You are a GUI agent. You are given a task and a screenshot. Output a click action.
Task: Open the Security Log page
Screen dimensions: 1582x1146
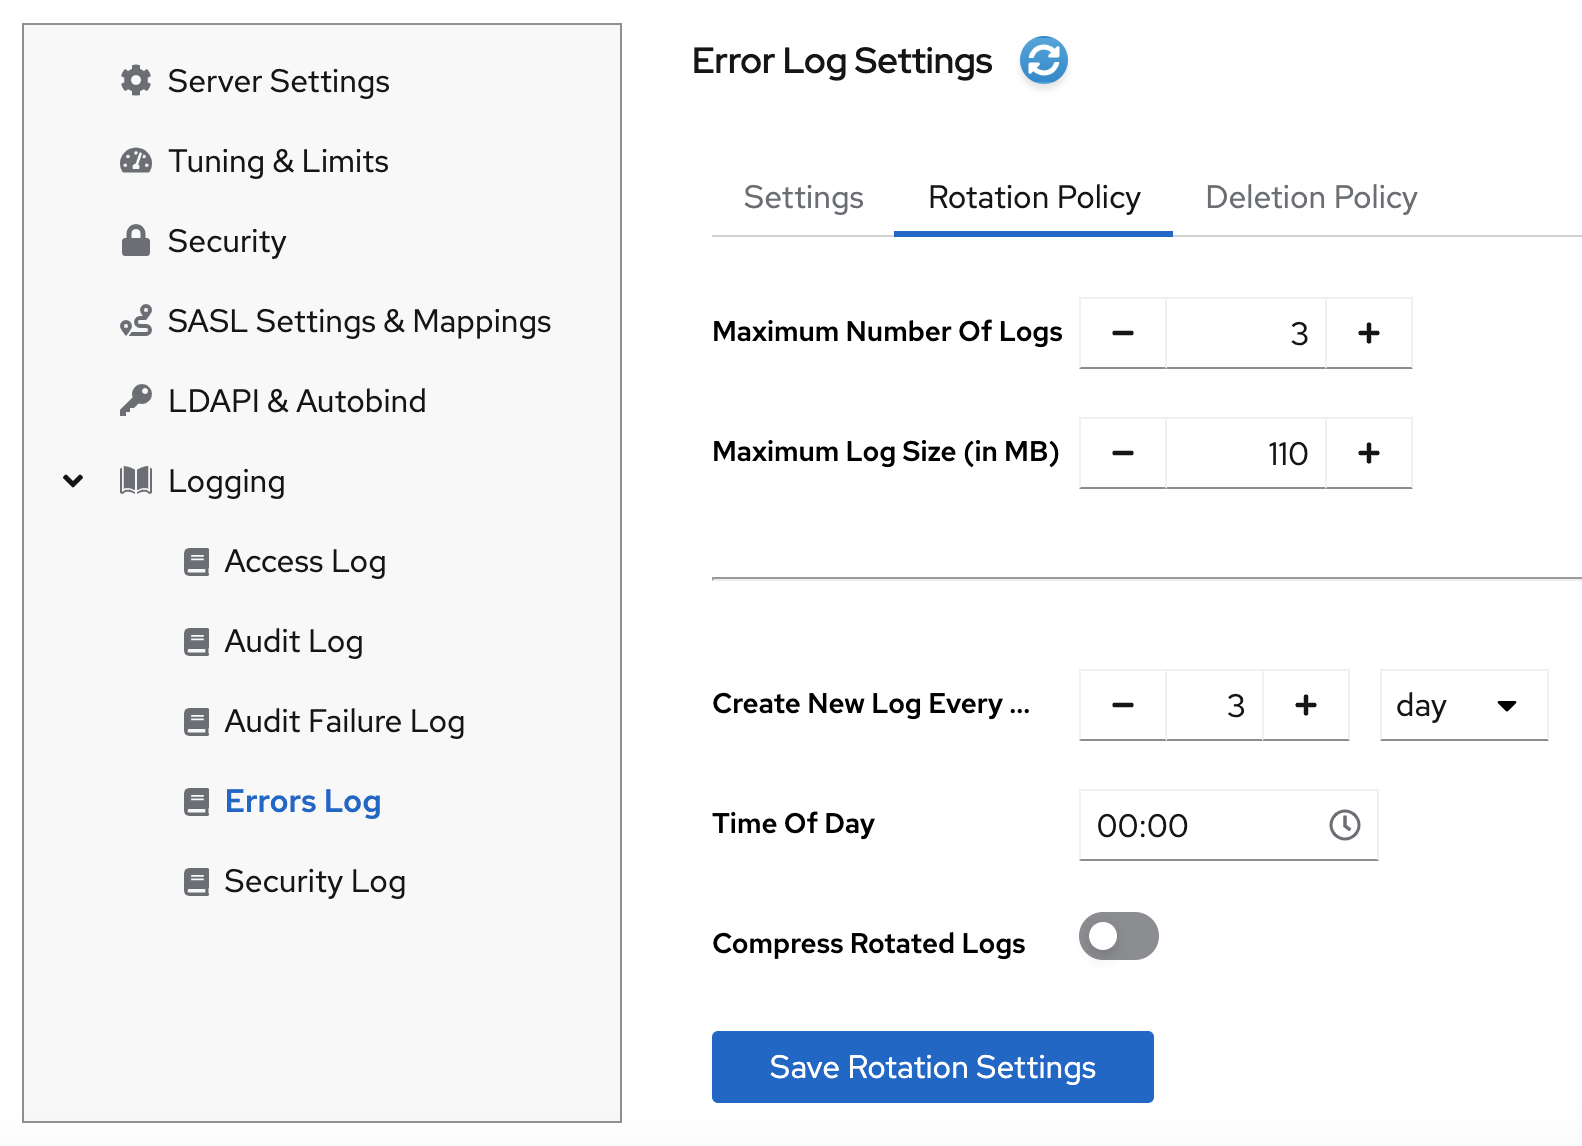(x=314, y=881)
